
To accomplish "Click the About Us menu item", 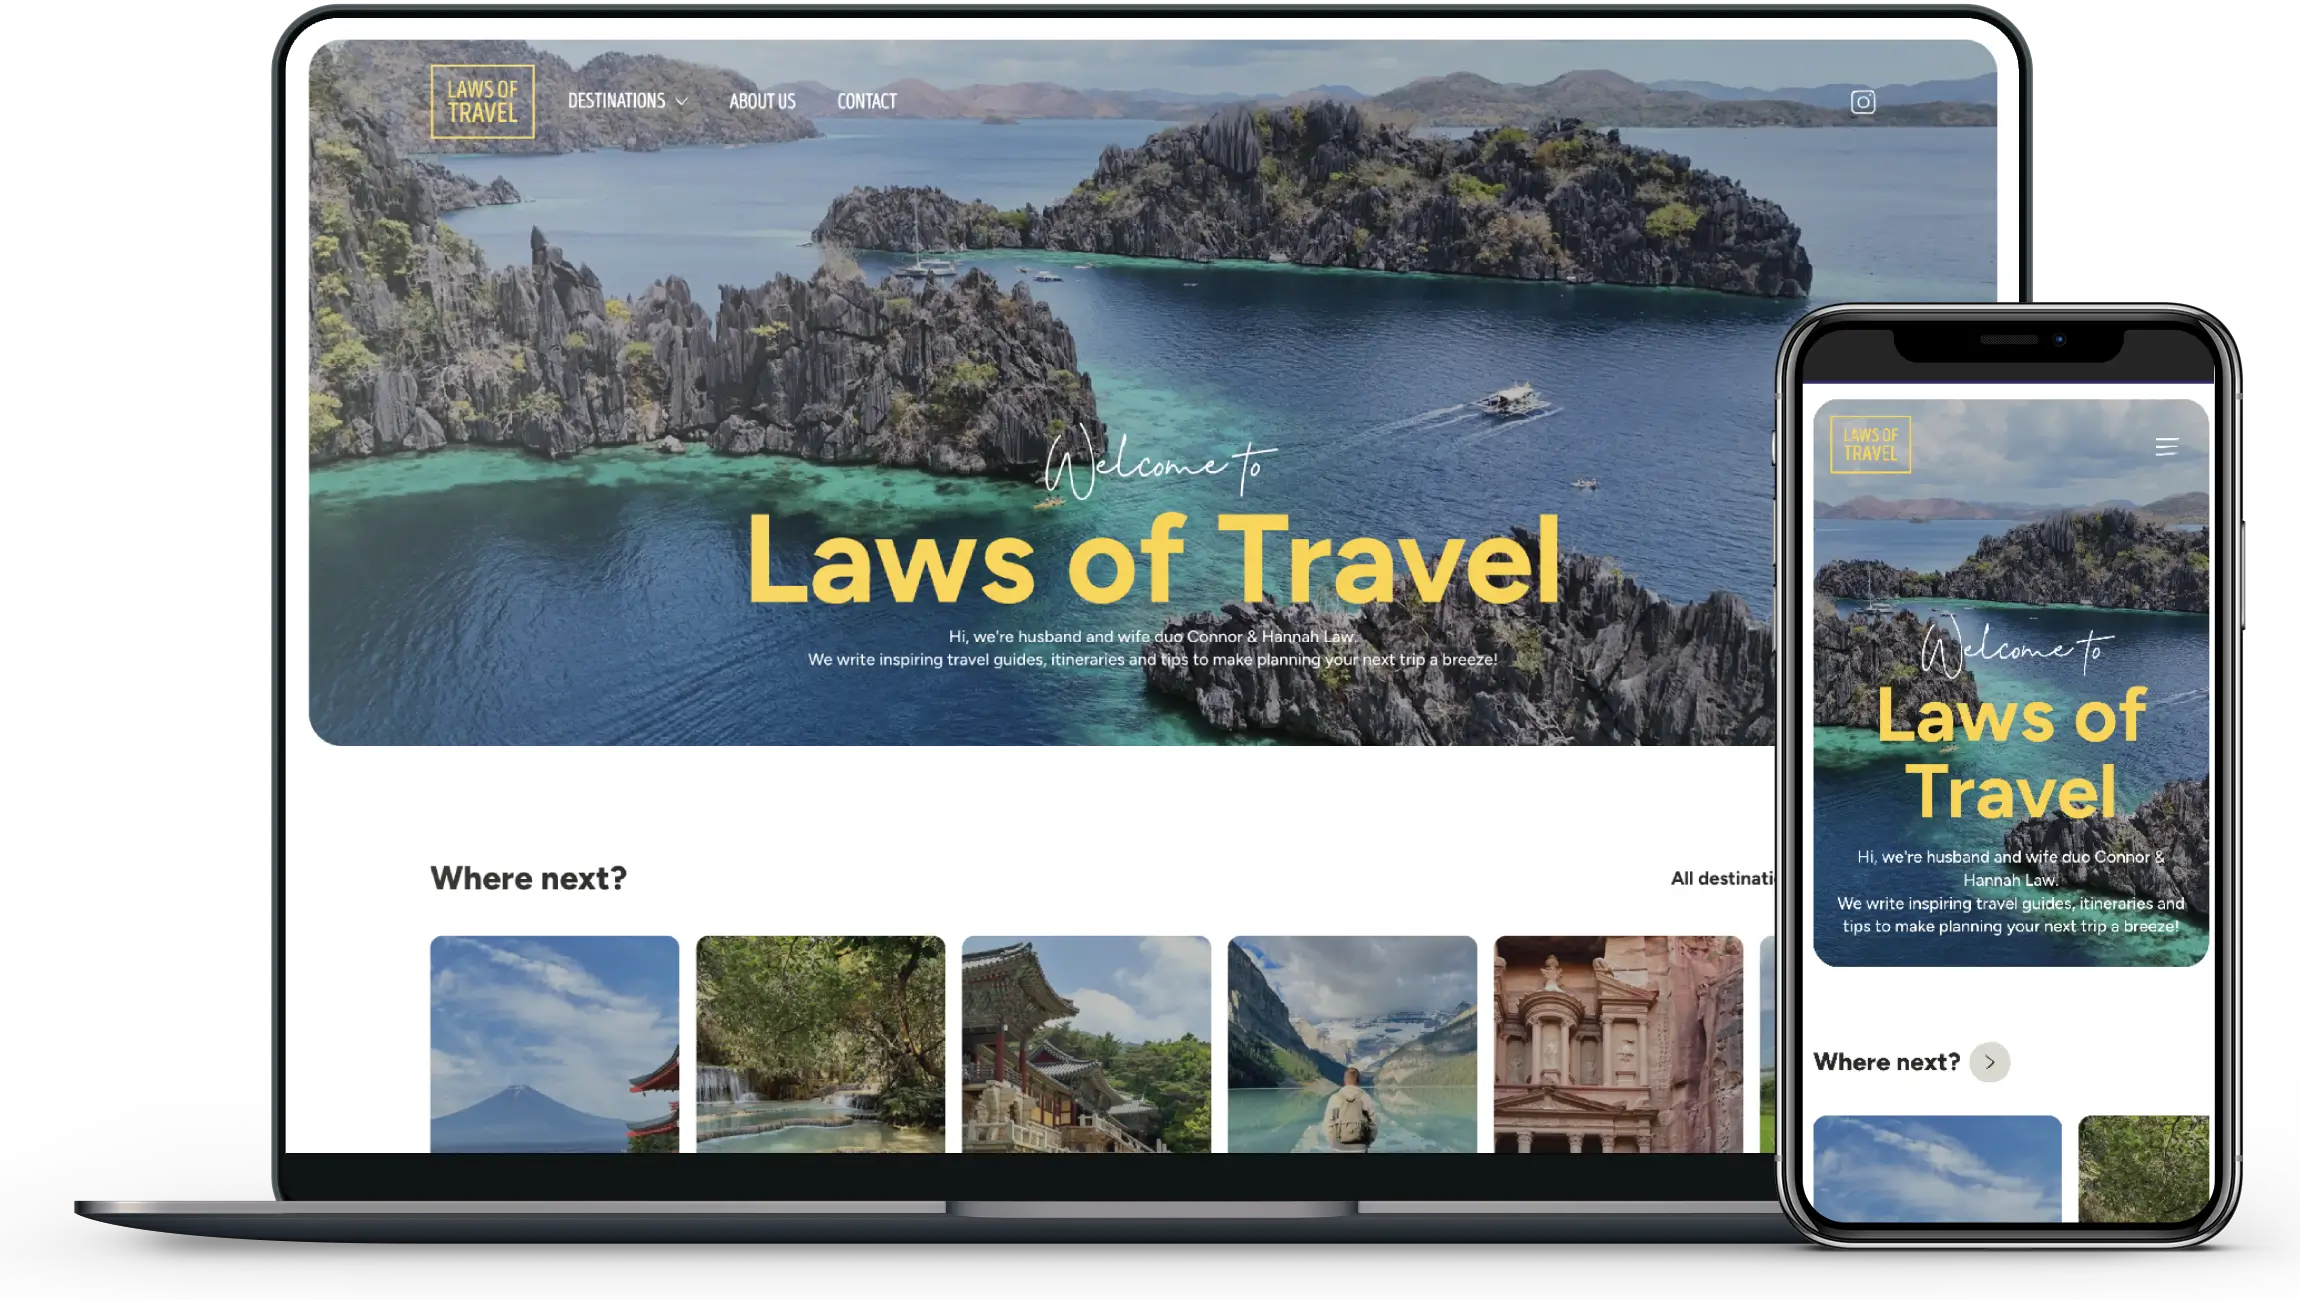I will 763,101.
